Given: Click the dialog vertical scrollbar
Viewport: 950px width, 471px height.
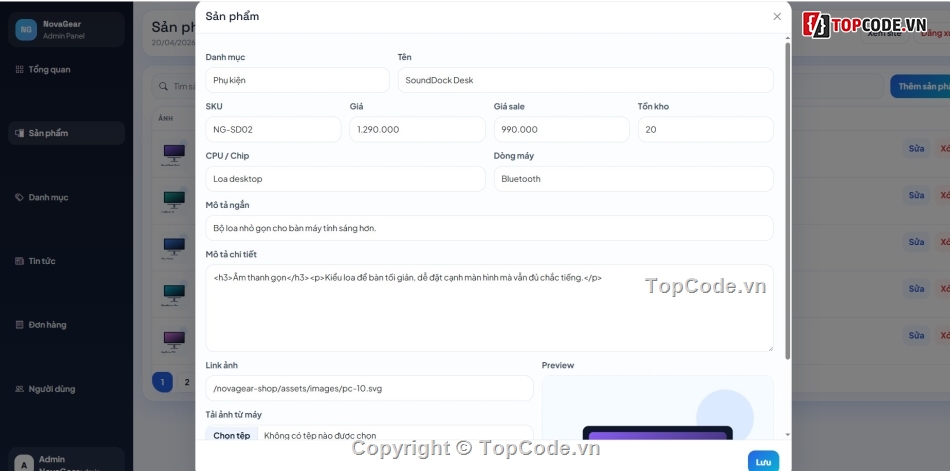Looking at the screenshot, I should tap(788, 200).
